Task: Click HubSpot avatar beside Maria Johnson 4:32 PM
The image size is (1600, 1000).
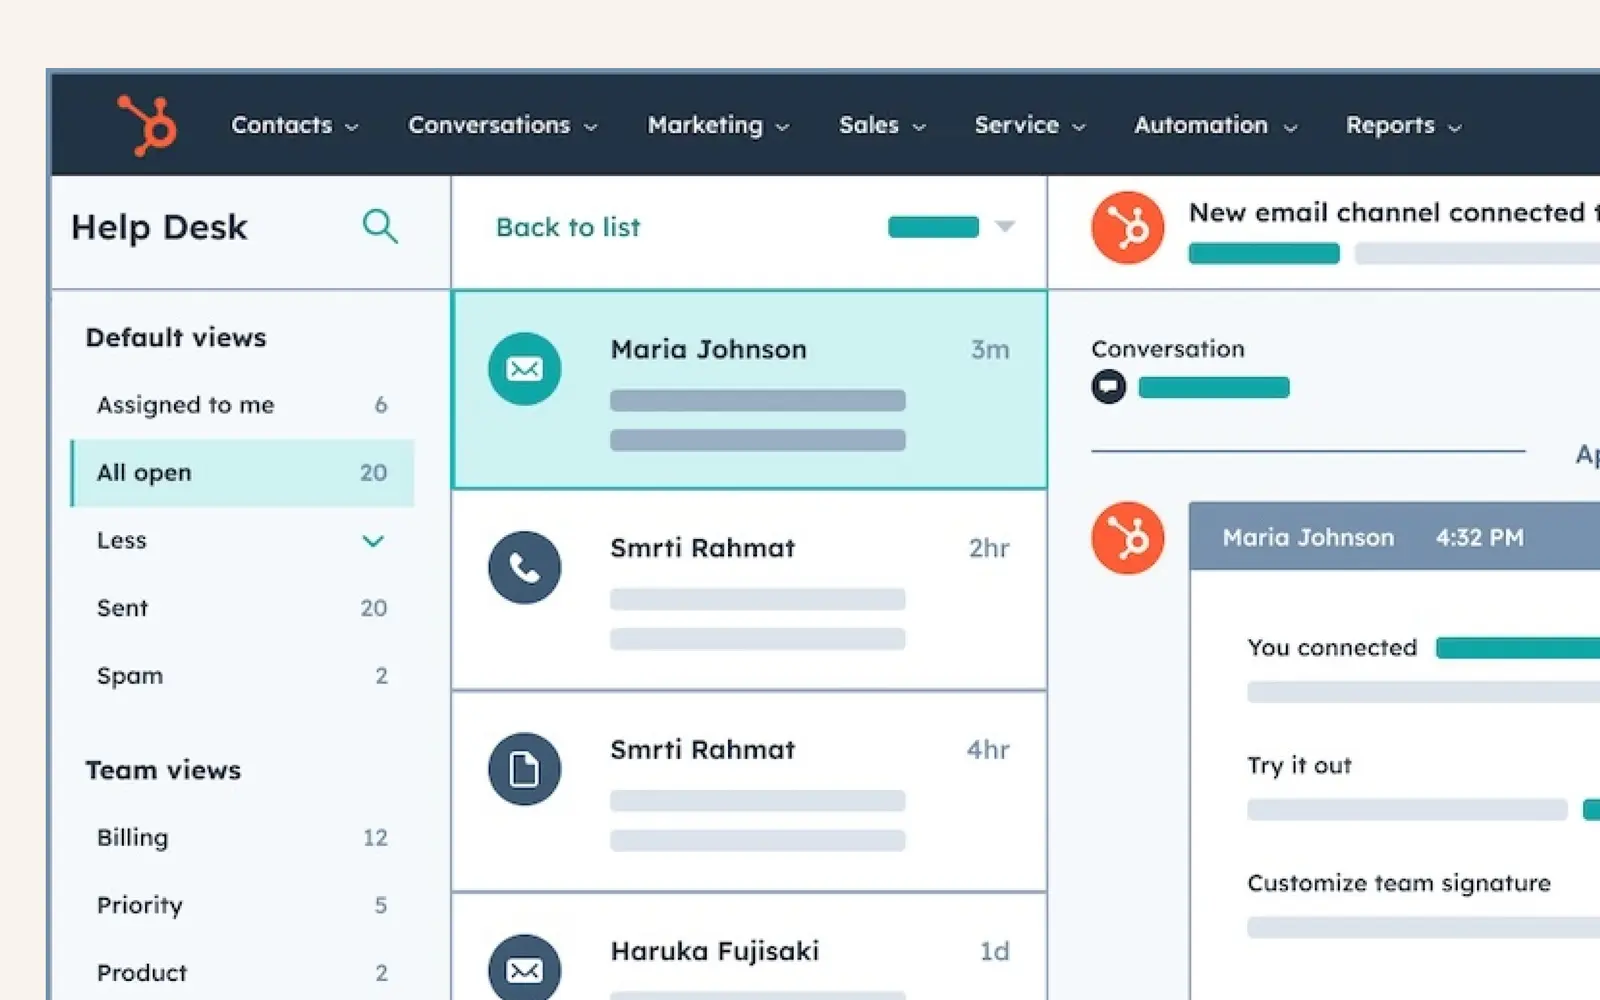Action: pos(1127,538)
